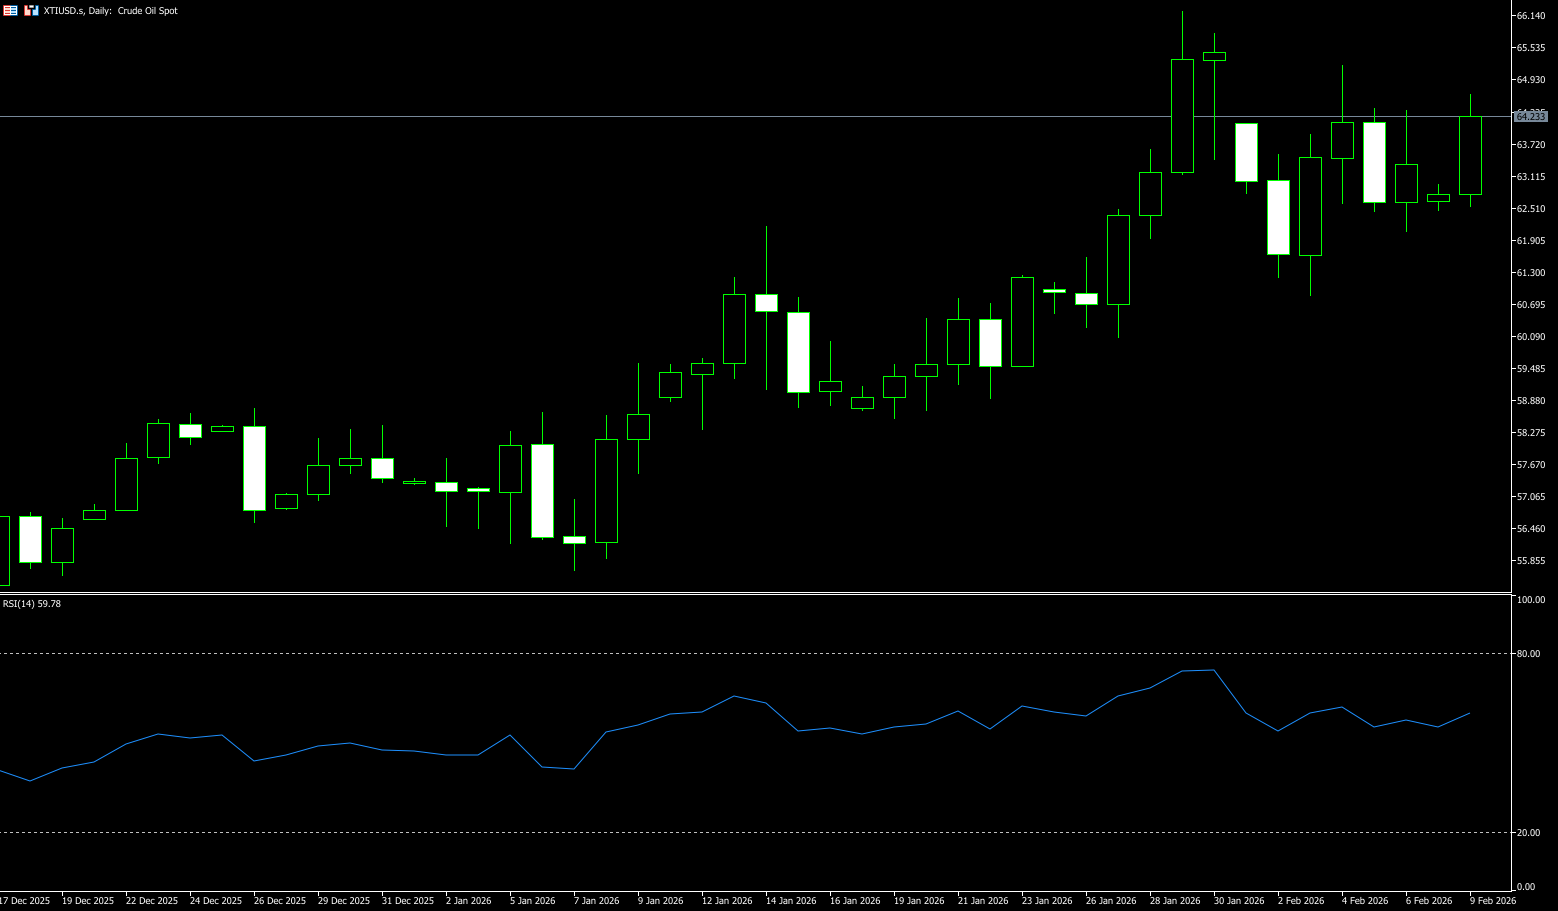Toggle the red-blue one-click trading panel icon
Image resolution: width=1558 pixels, height=911 pixels.
click(x=32, y=10)
